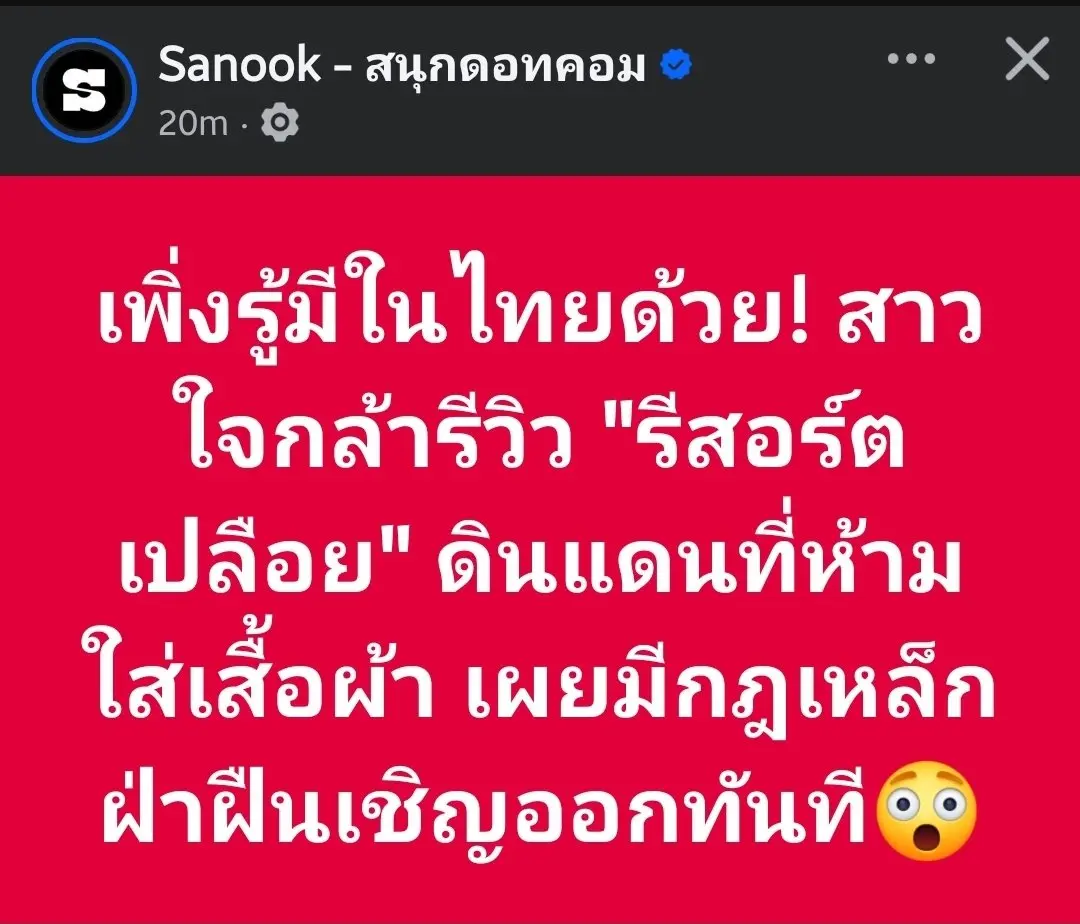Click the phrase "เผยมีกฎเหล็ก"
The height and width of the screenshot is (924, 1080).
coord(731,684)
